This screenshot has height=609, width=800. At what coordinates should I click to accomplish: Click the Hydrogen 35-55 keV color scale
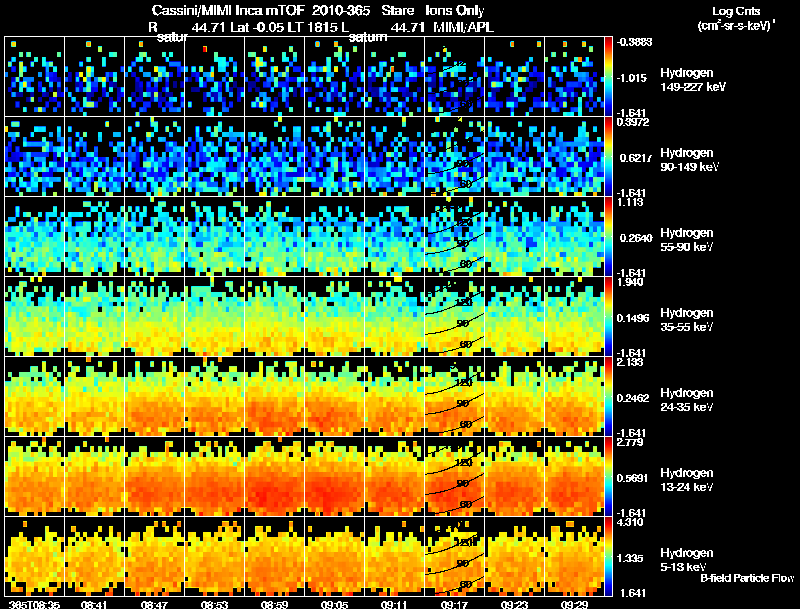[x=608, y=316]
